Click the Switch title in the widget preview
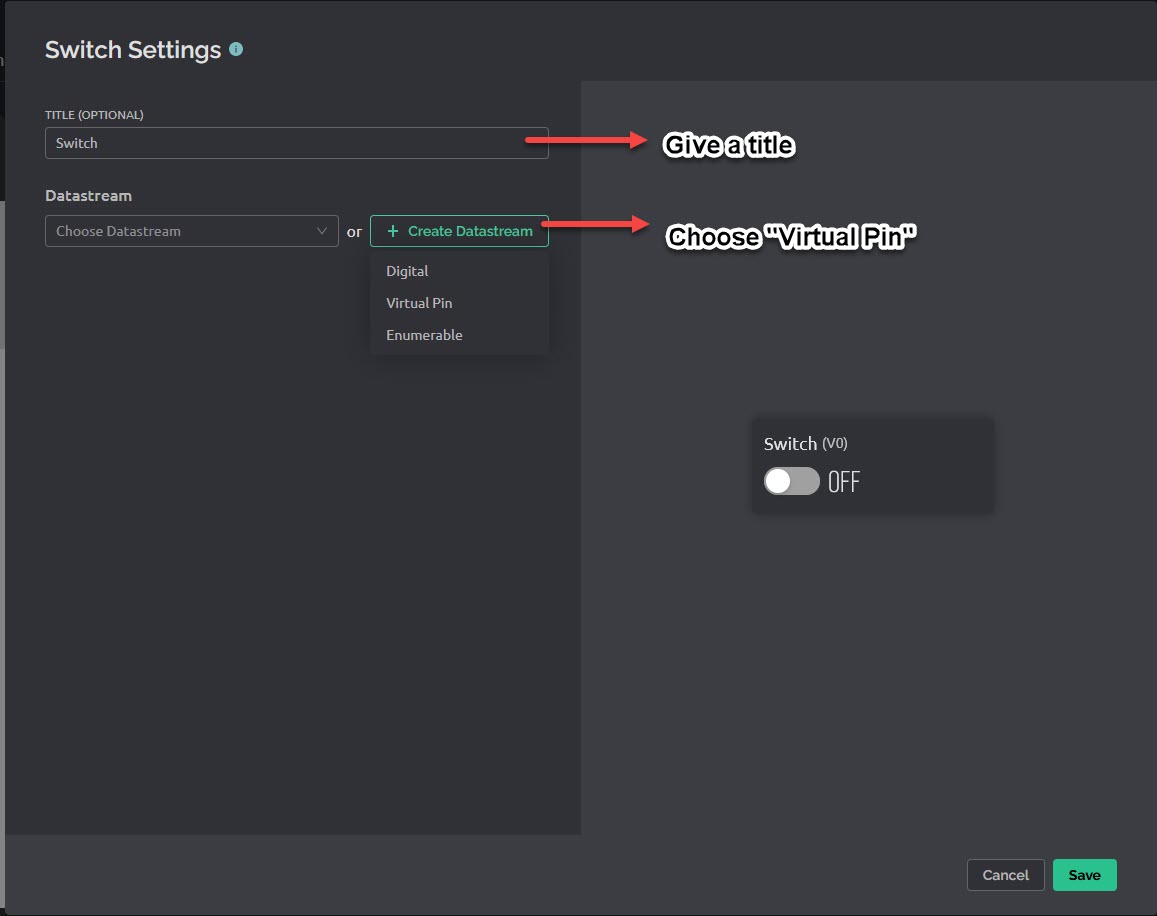Screen dimensions: 1157x916 click(x=790, y=444)
